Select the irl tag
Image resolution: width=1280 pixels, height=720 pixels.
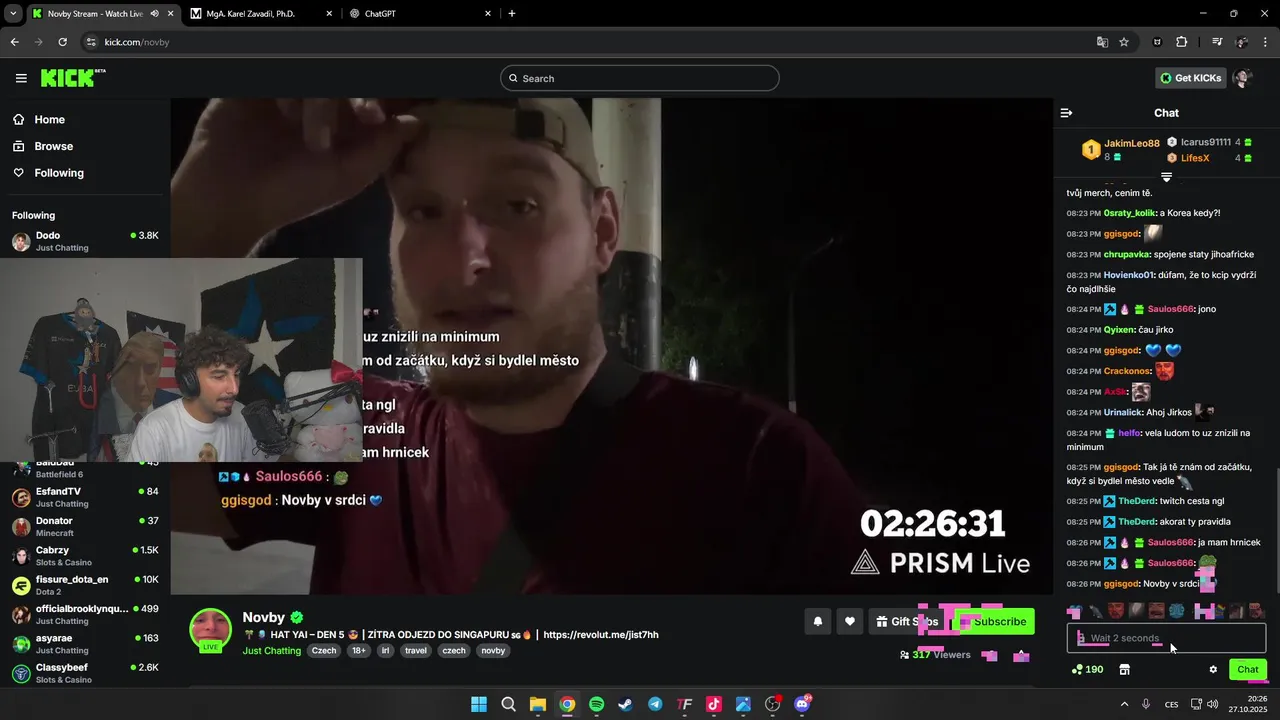tap(385, 650)
